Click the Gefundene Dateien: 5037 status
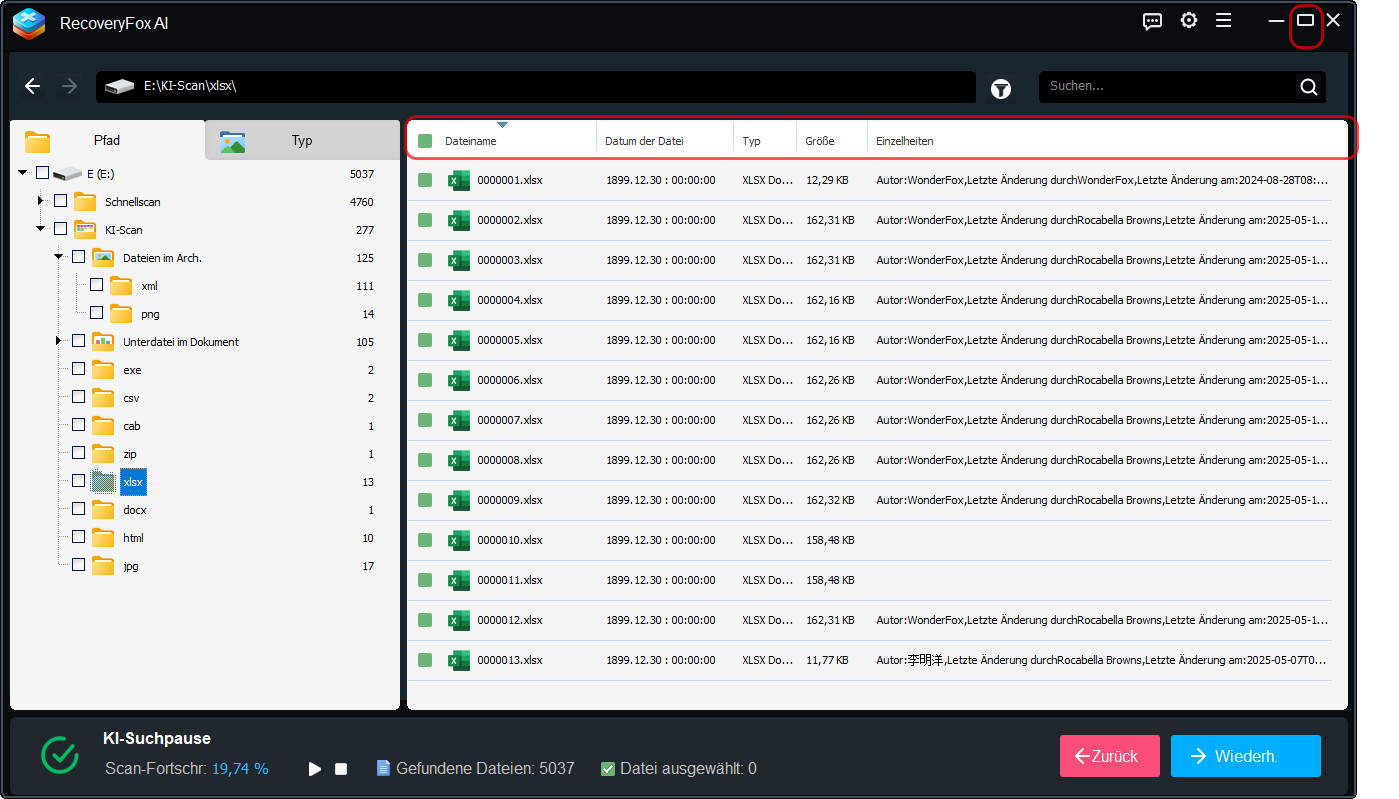This screenshot has width=1399, height=799. coord(476,769)
